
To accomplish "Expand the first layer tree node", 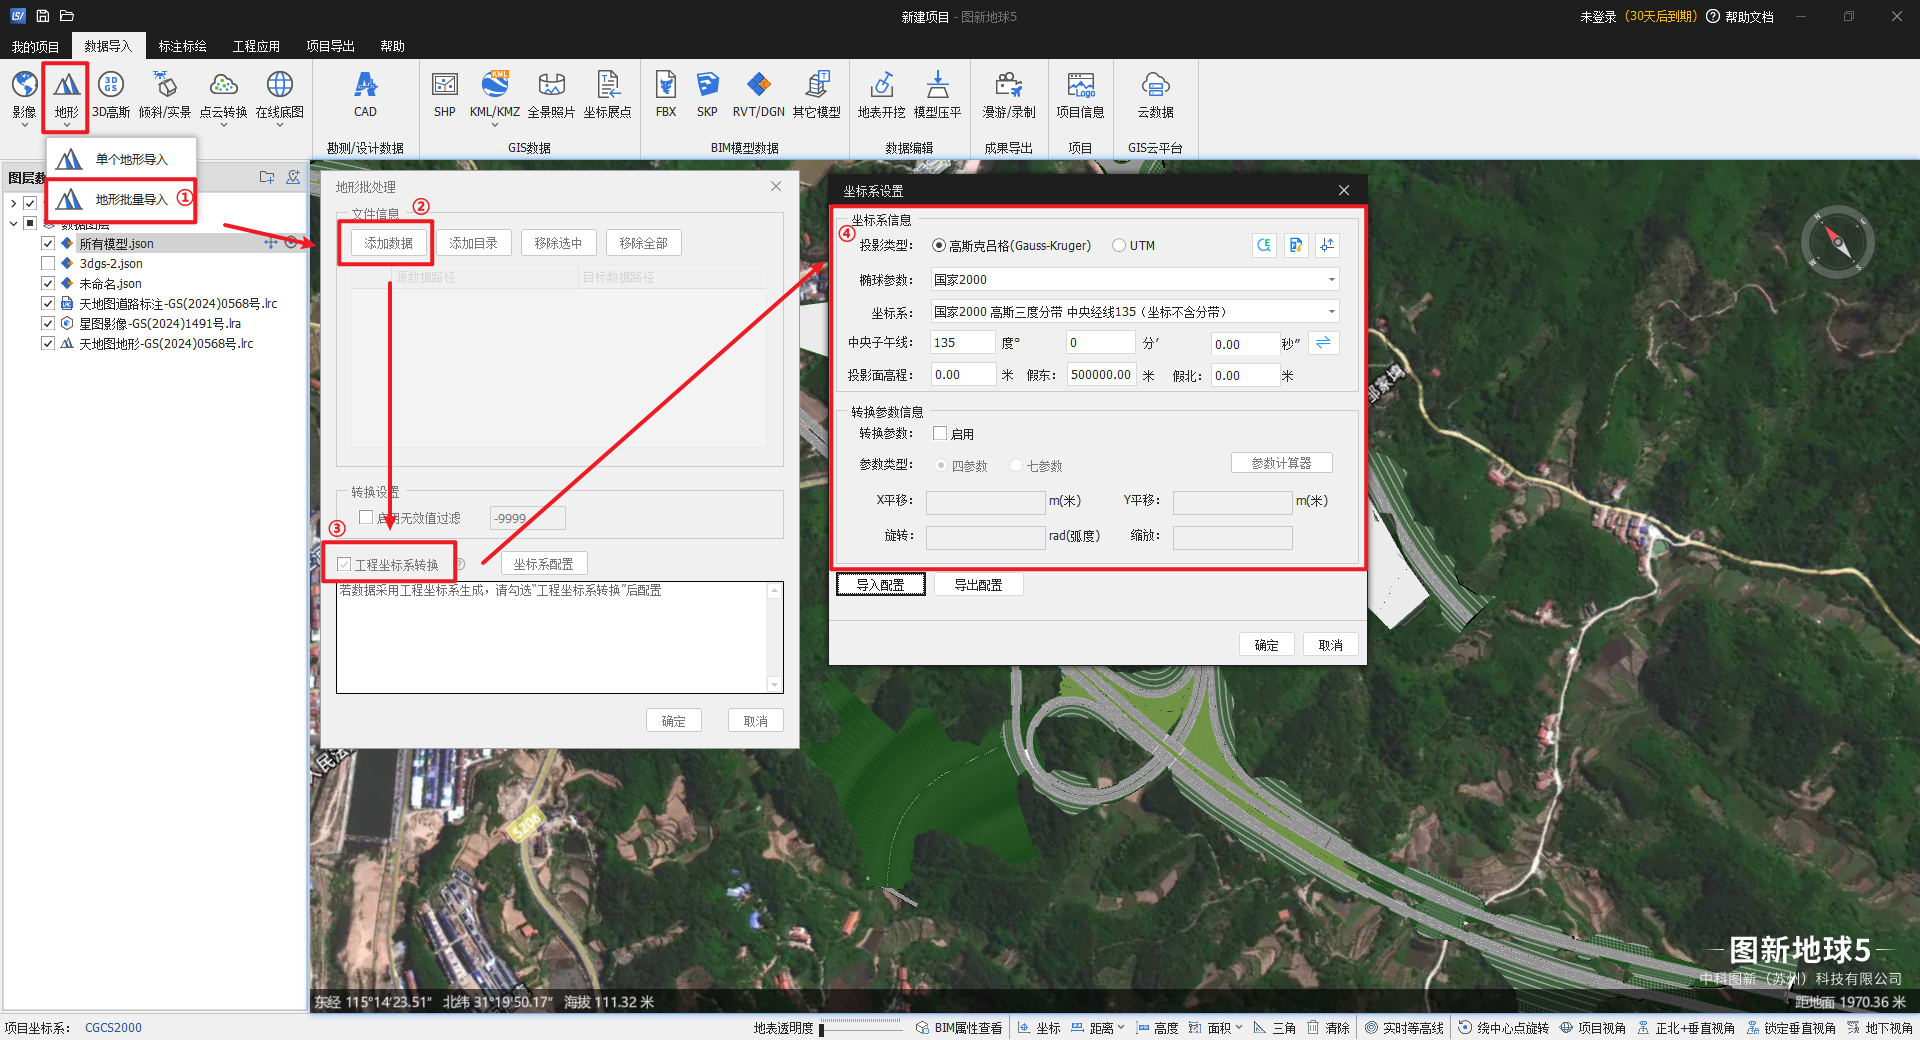I will click(13, 203).
